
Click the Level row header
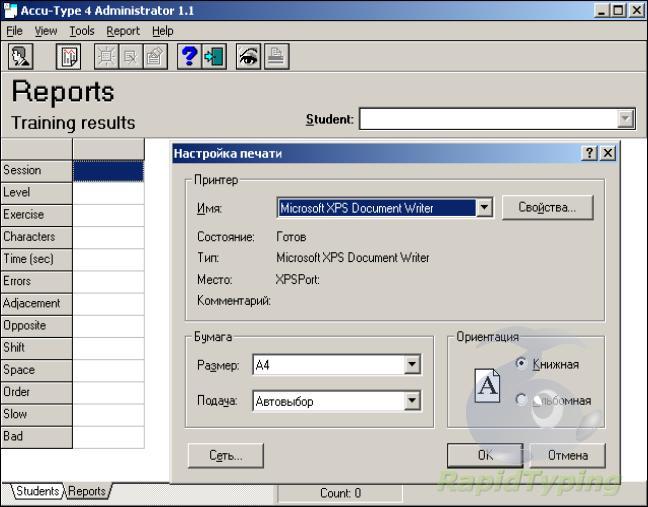click(37, 193)
